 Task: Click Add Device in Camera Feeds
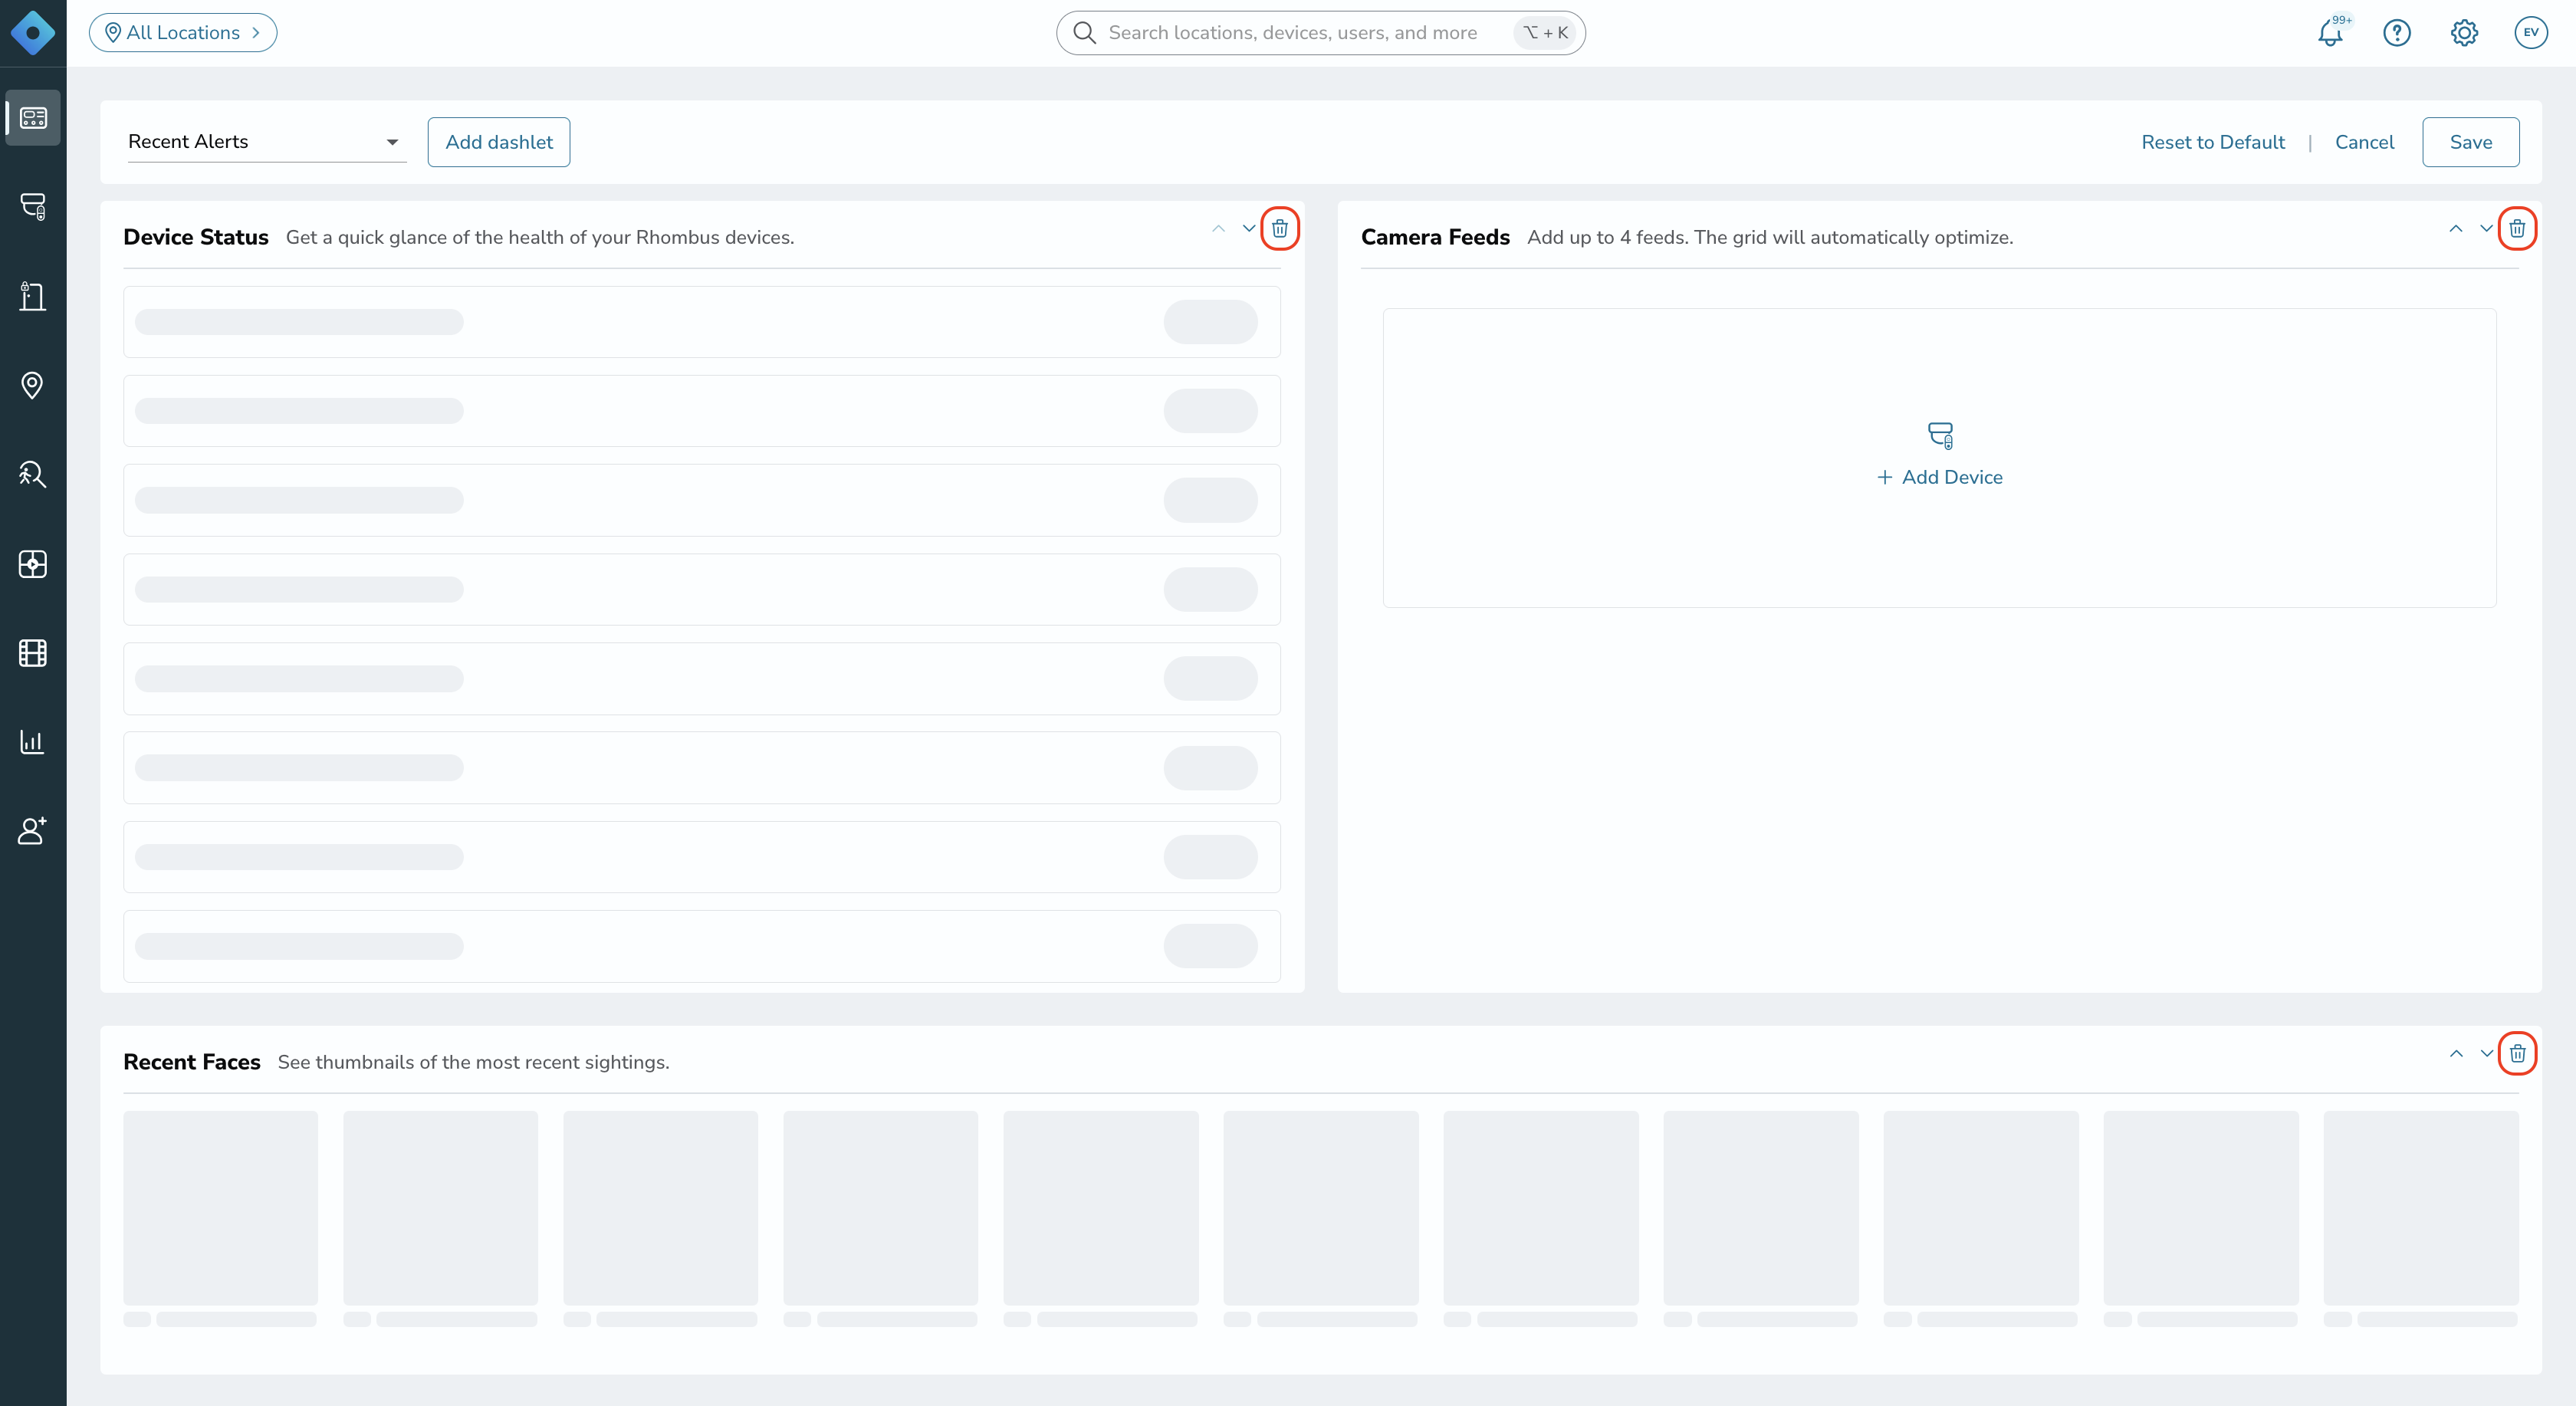[1940, 477]
